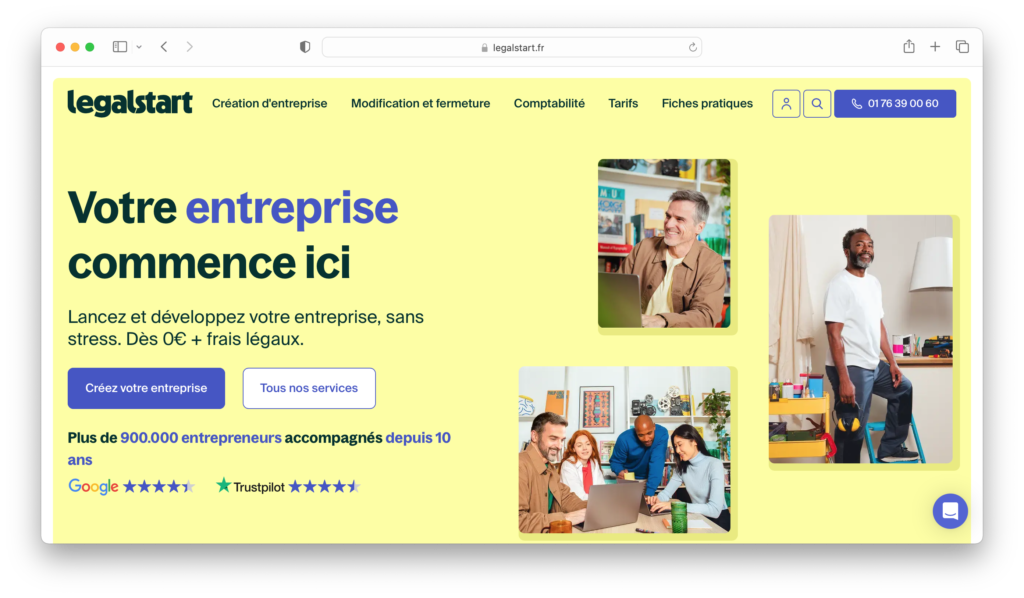The height and width of the screenshot is (598, 1024).
Task: Open the chat bubble widget
Action: coord(950,511)
